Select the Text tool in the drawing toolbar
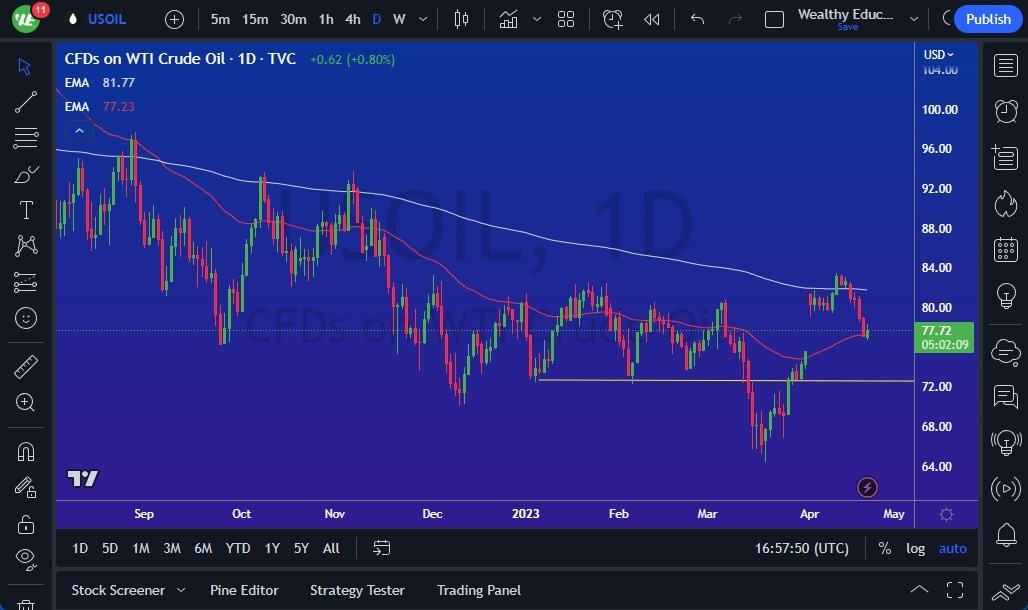1028x610 pixels. pyautogui.click(x=26, y=210)
